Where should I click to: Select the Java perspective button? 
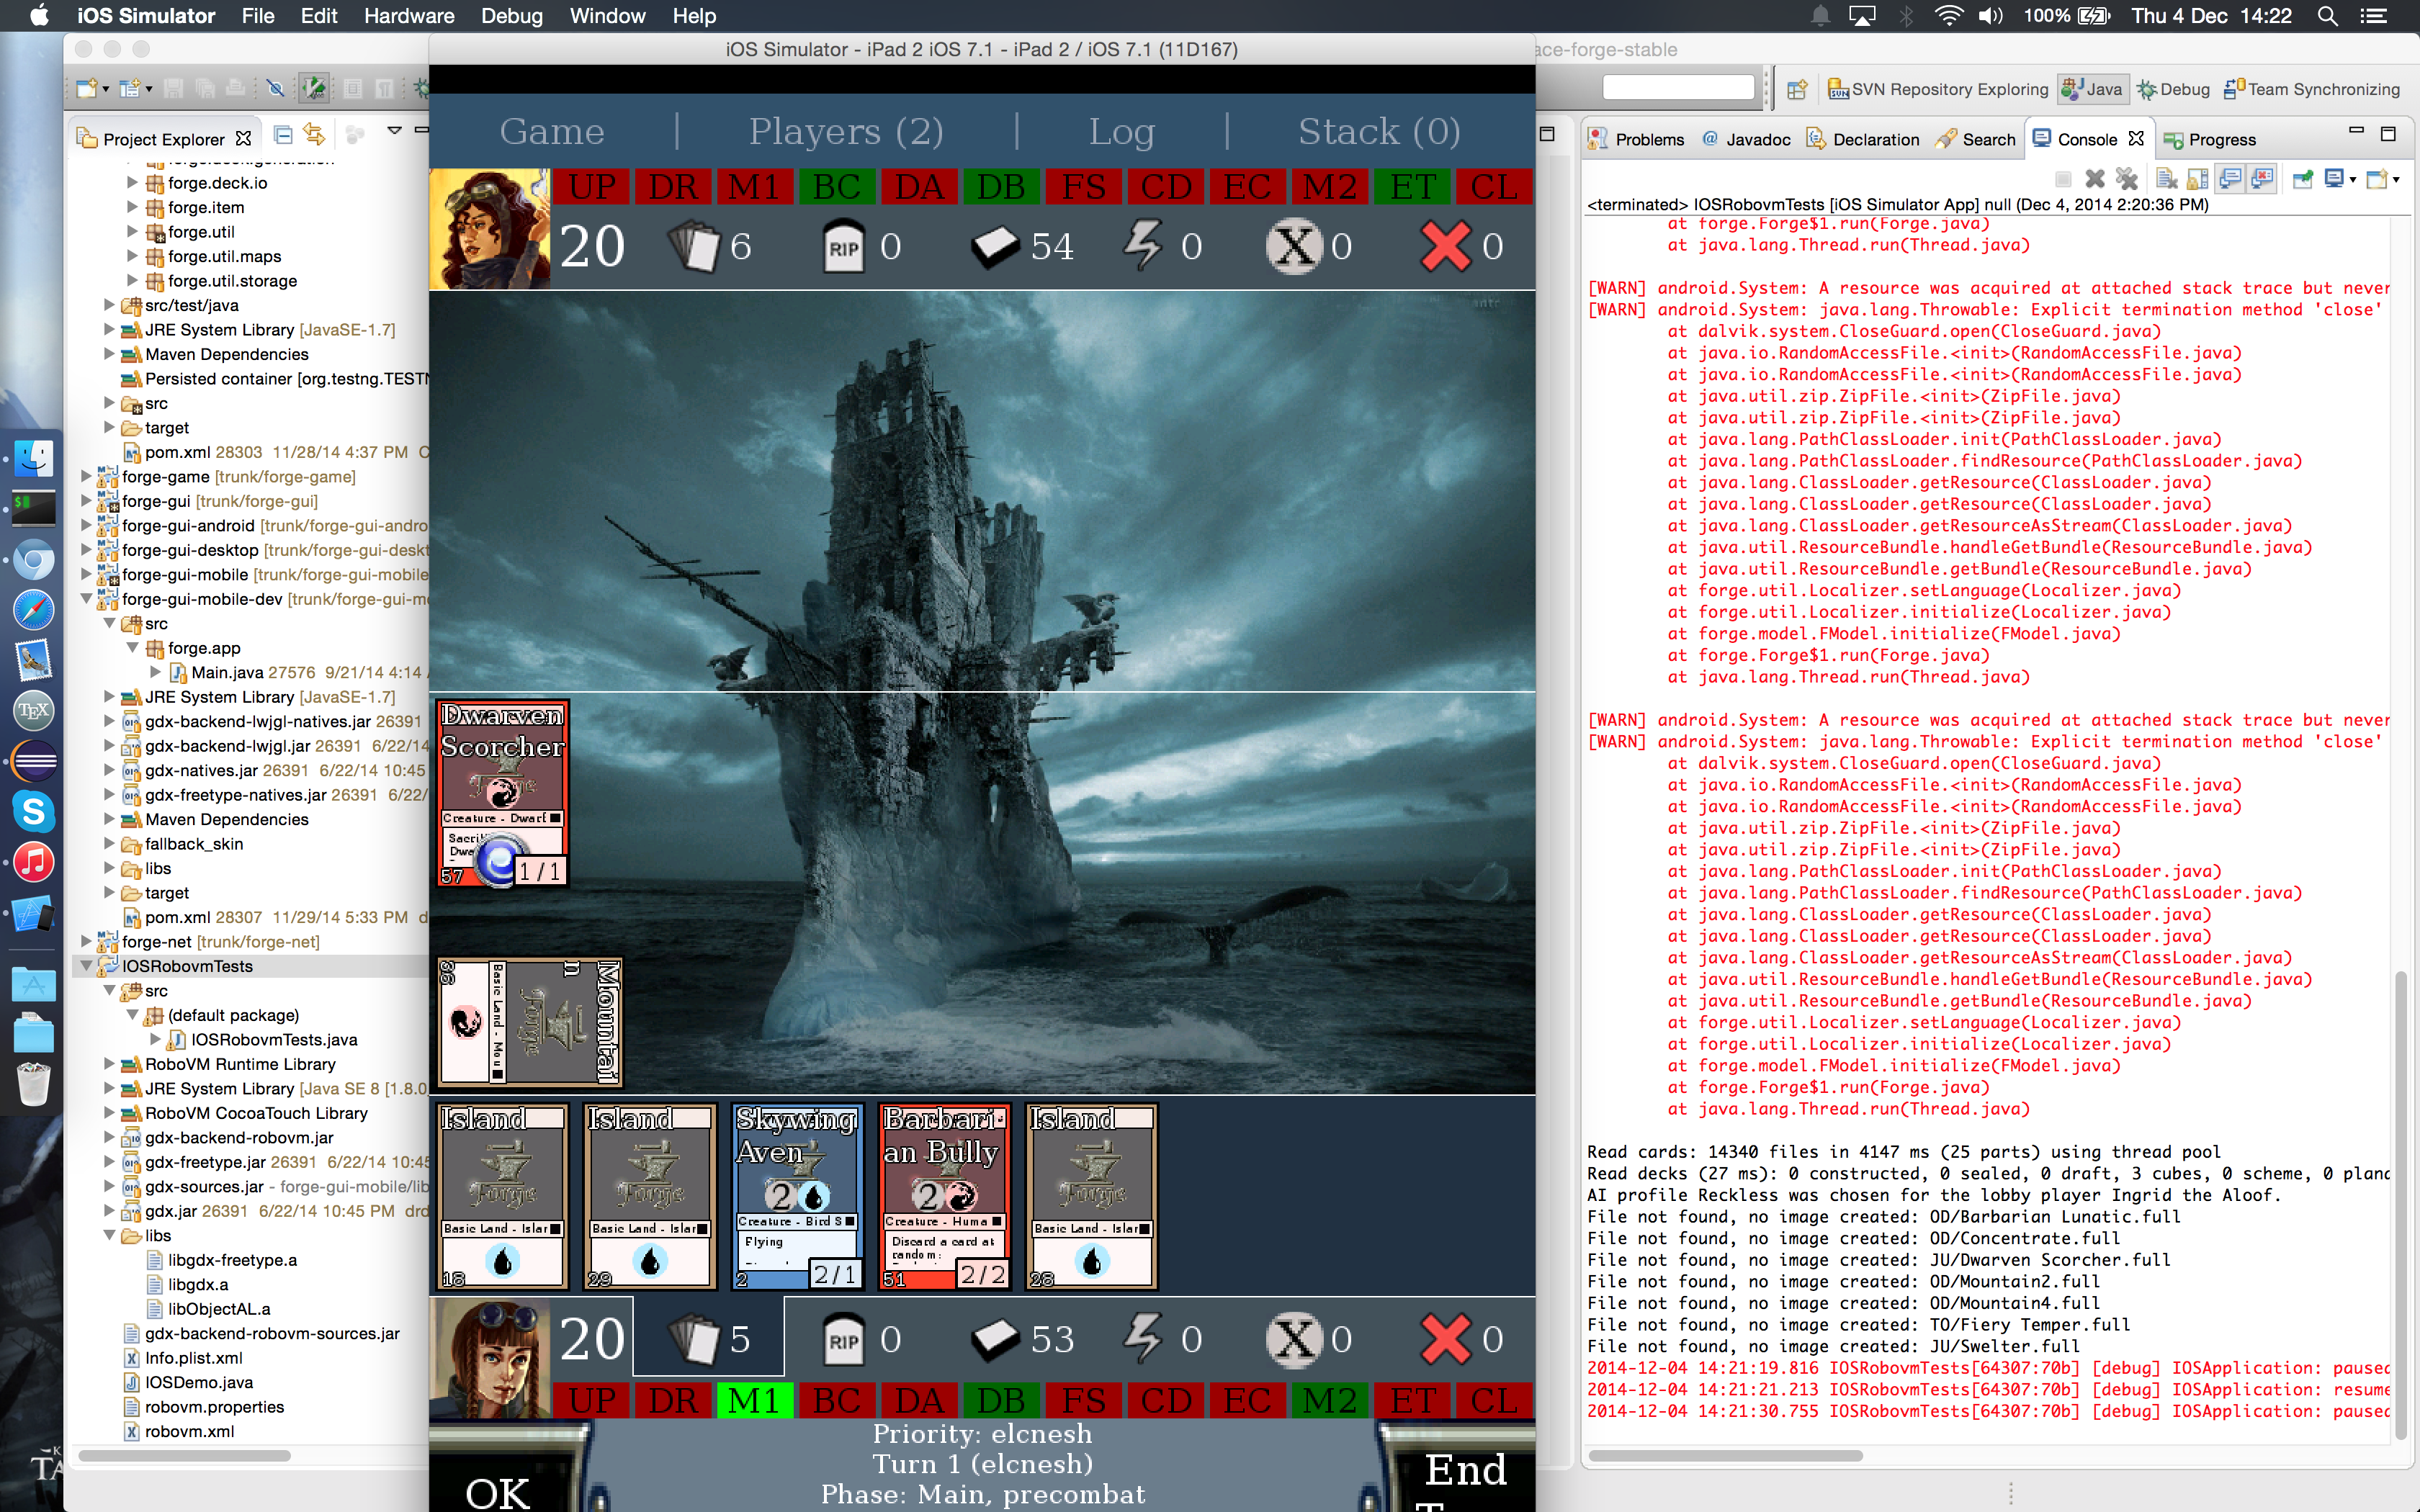tap(2092, 89)
